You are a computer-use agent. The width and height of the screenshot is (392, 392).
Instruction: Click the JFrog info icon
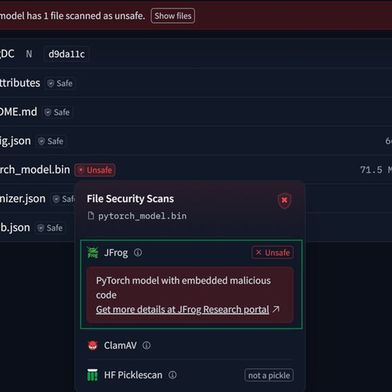tap(138, 253)
